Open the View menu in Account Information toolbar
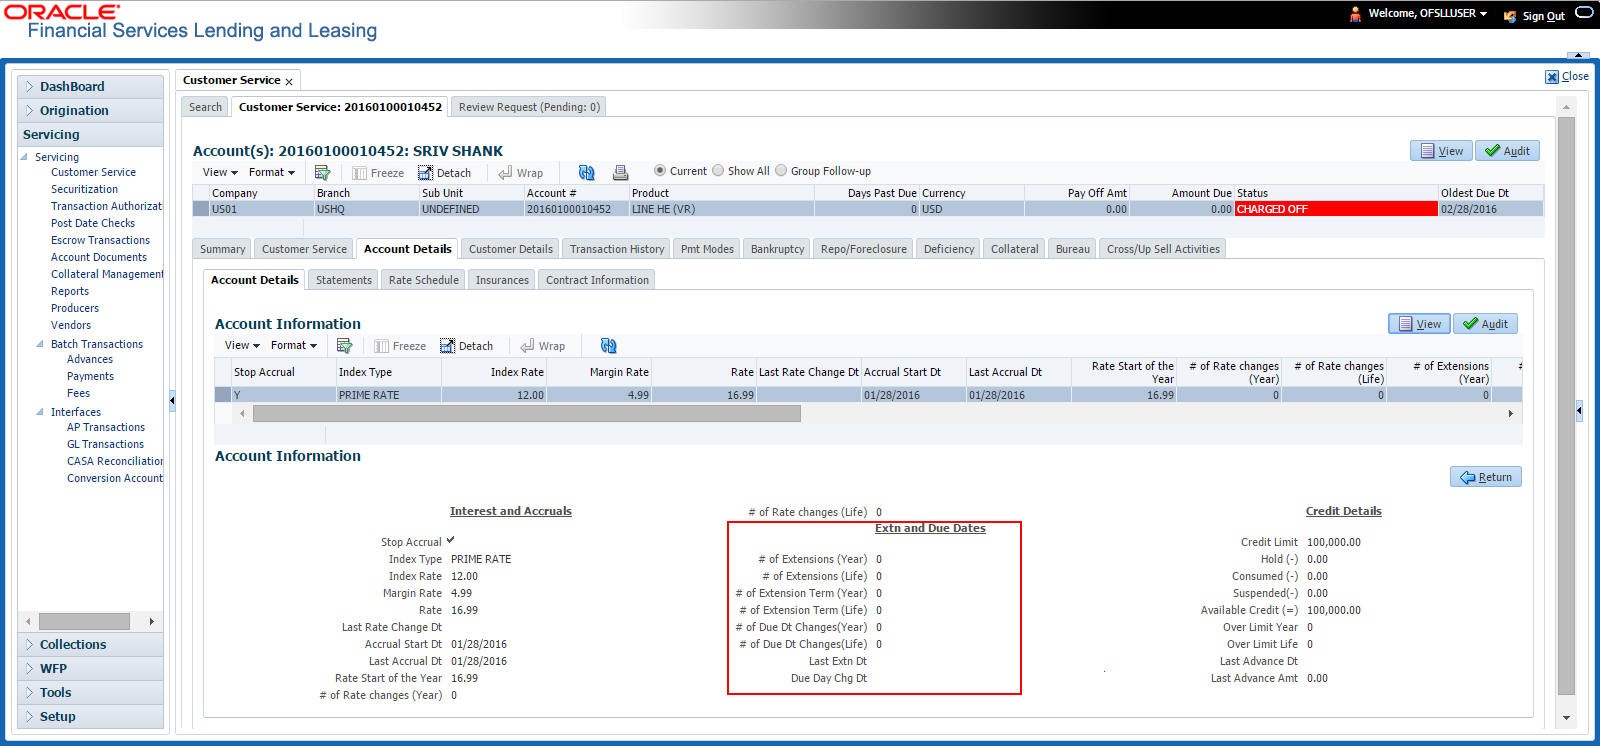 point(242,345)
